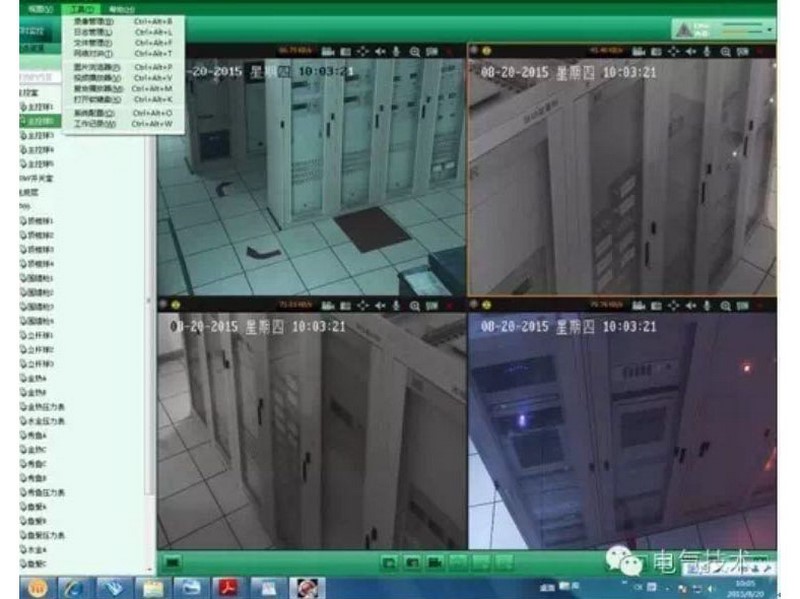
Task: Open PTZ direction control in top-left pane
Action: [363, 50]
